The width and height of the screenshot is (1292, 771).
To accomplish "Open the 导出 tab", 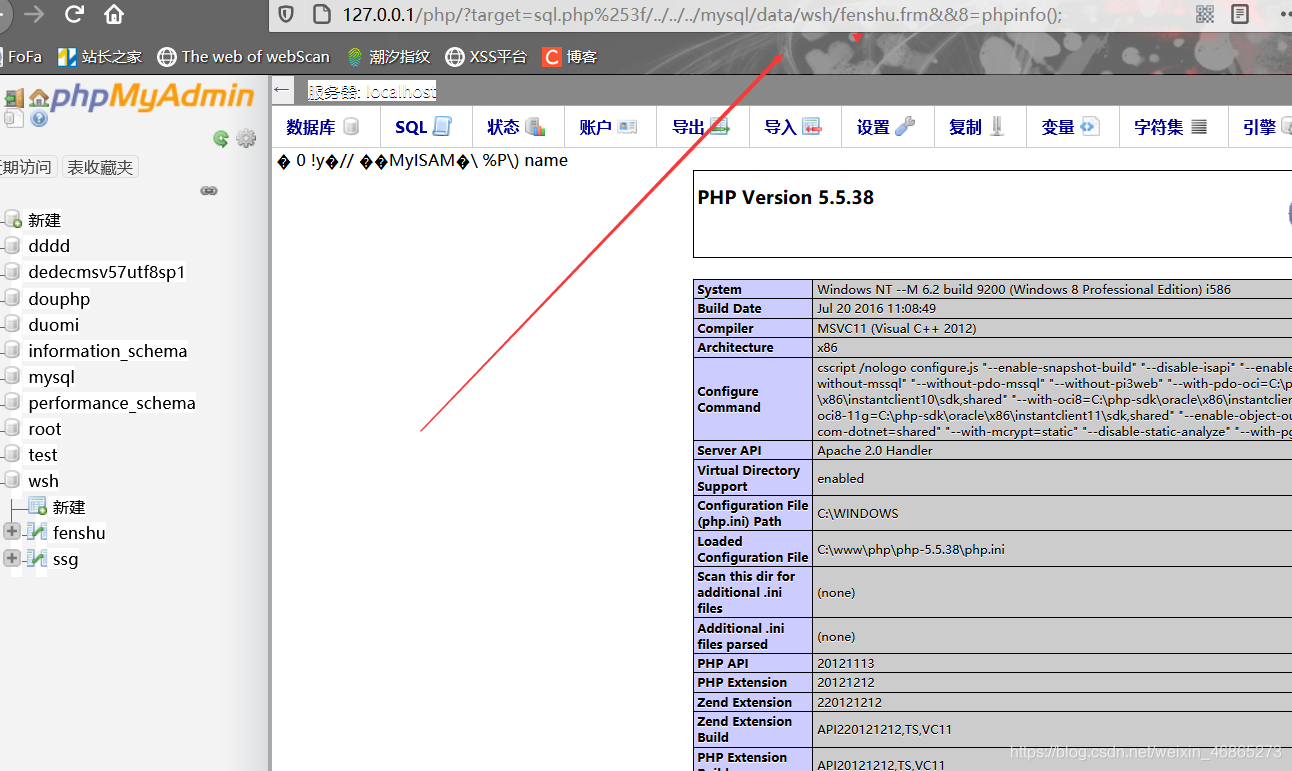I will tap(701, 127).
